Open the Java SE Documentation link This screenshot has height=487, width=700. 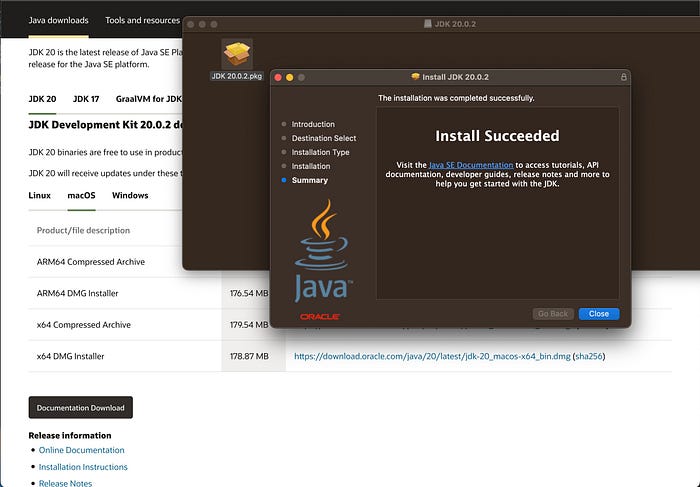point(471,165)
